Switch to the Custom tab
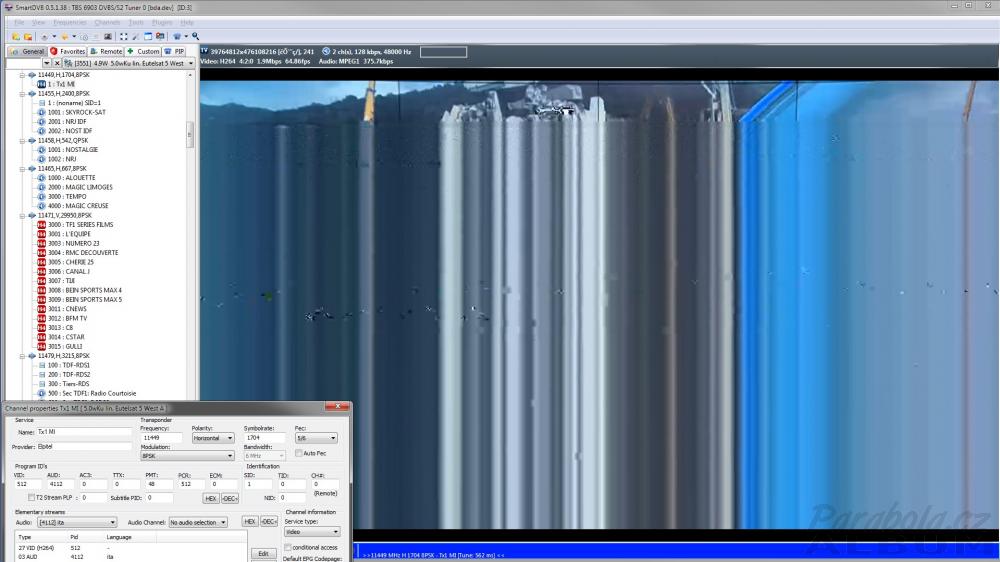 pyautogui.click(x=143, y=51)
